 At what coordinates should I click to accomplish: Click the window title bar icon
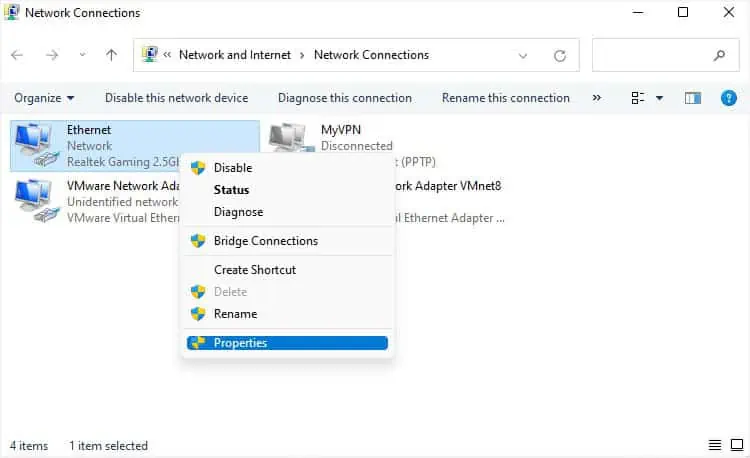(x=11, y=12)
